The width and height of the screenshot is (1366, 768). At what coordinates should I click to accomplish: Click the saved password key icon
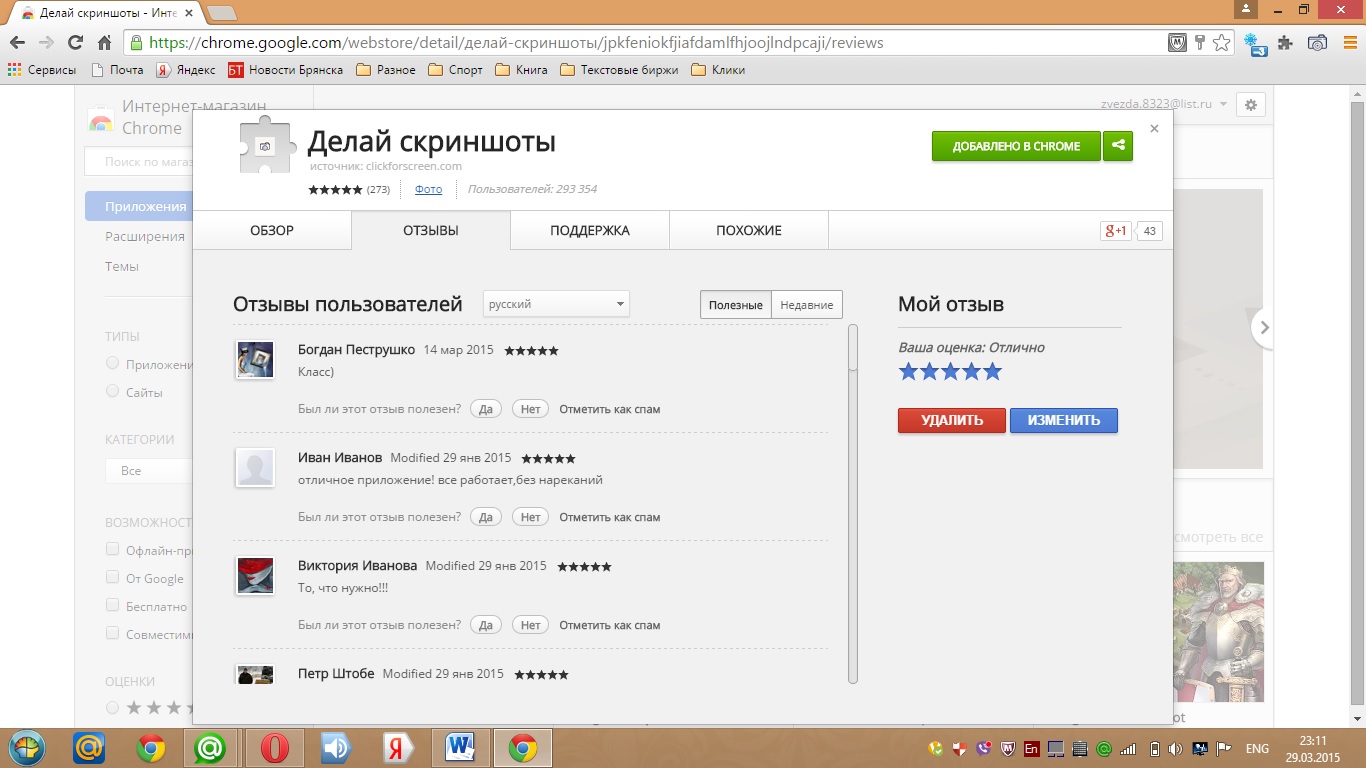(x=1200, y=43)
